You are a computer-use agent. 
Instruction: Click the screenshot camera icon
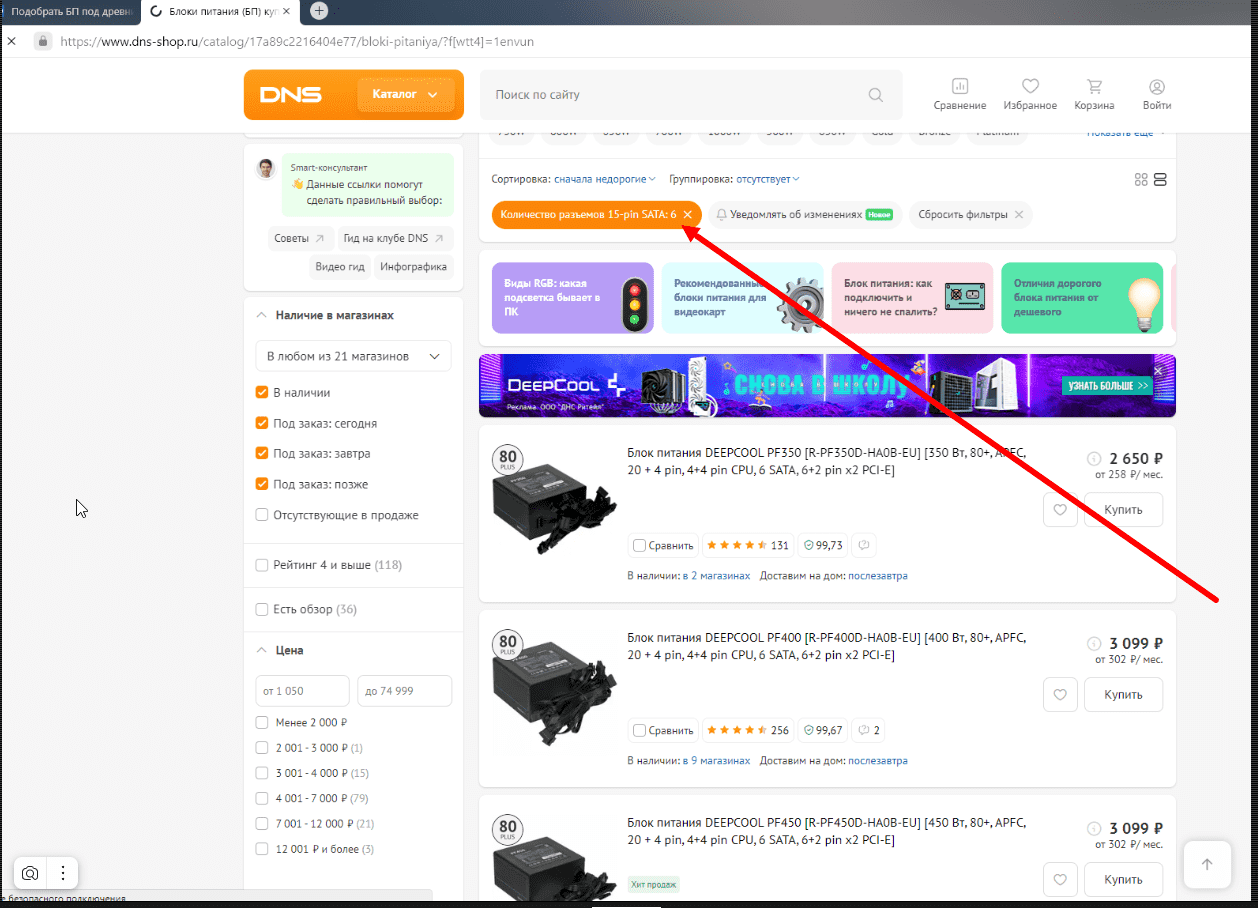[x=30, y=873]
